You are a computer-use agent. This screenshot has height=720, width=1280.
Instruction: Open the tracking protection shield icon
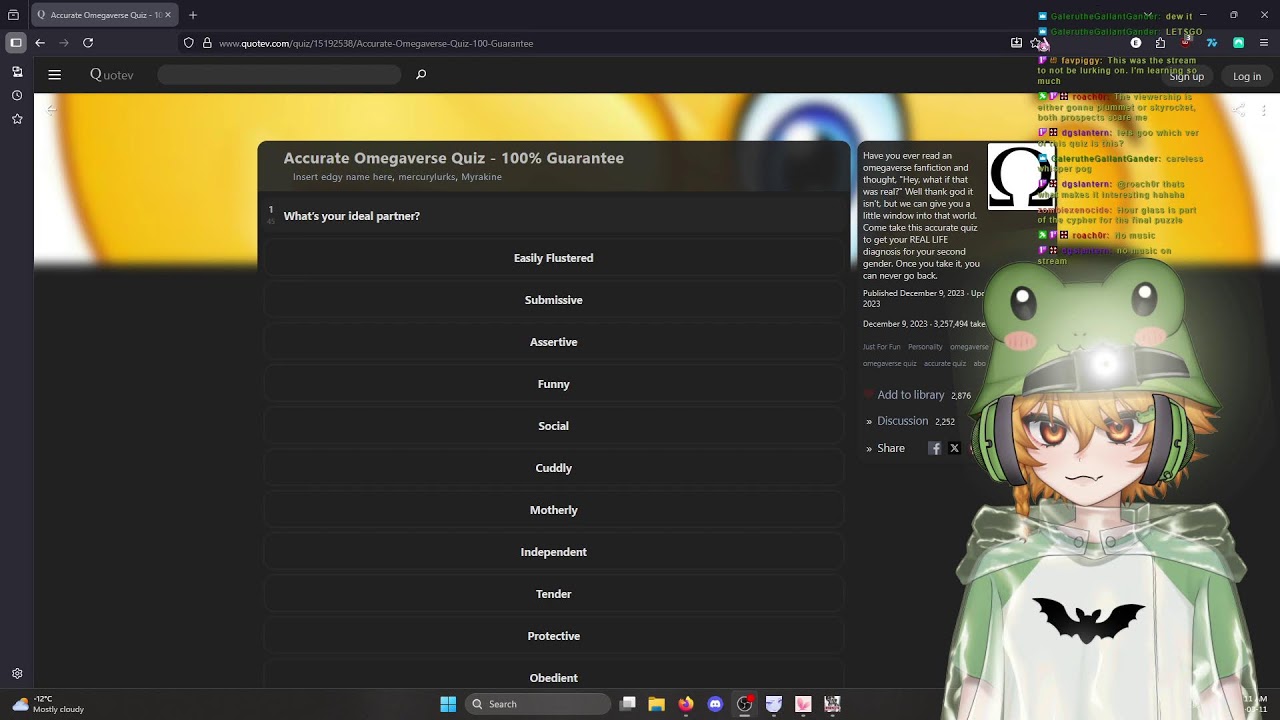click(188, 43)
